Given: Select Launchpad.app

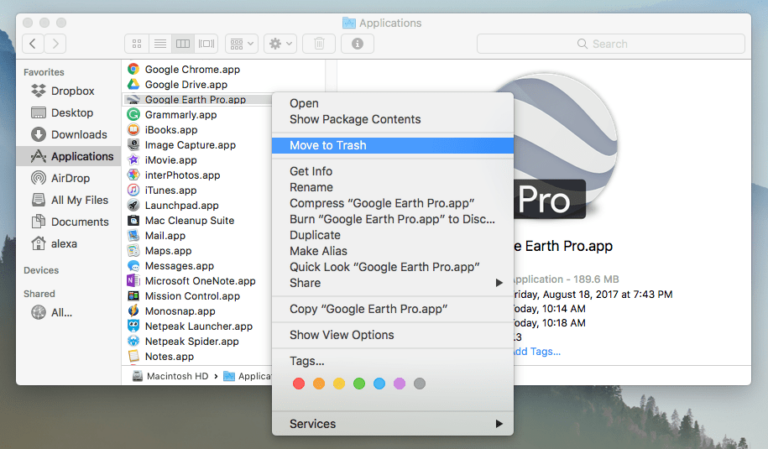Looking at the screenshot, I should [181, 206].
